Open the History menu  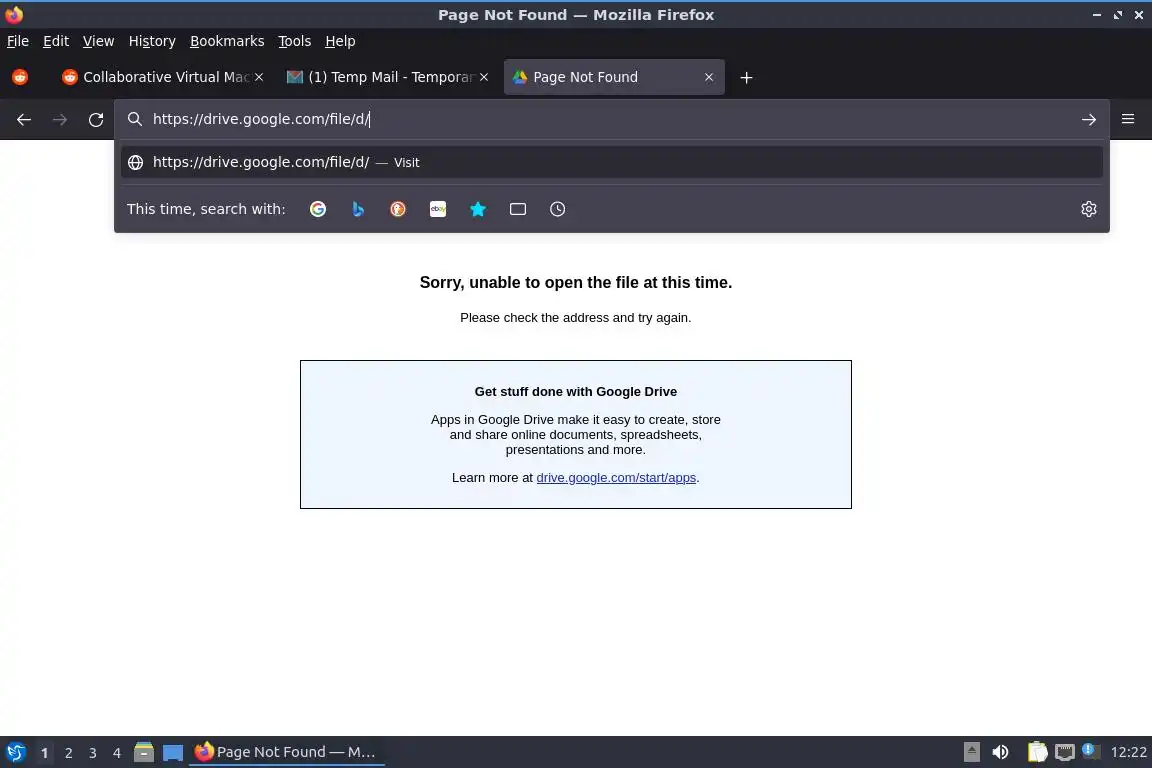click(x=152, y=41)
